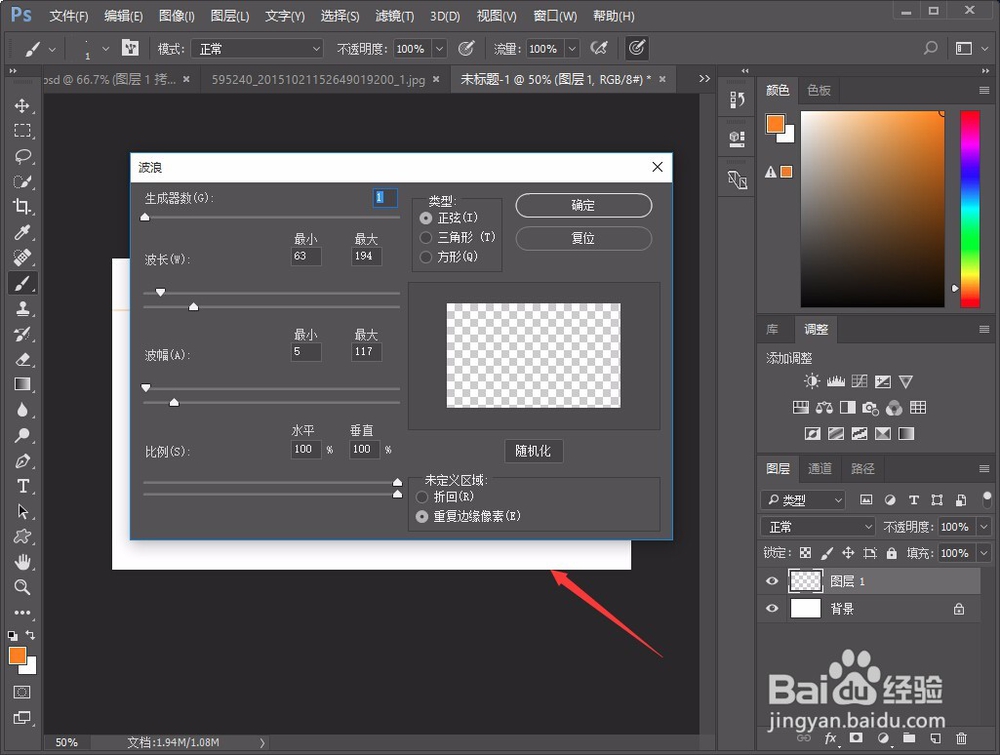This screenshot has width=1000, height=755.
Task: Select the Pen tool
Action: click(22, 461)
